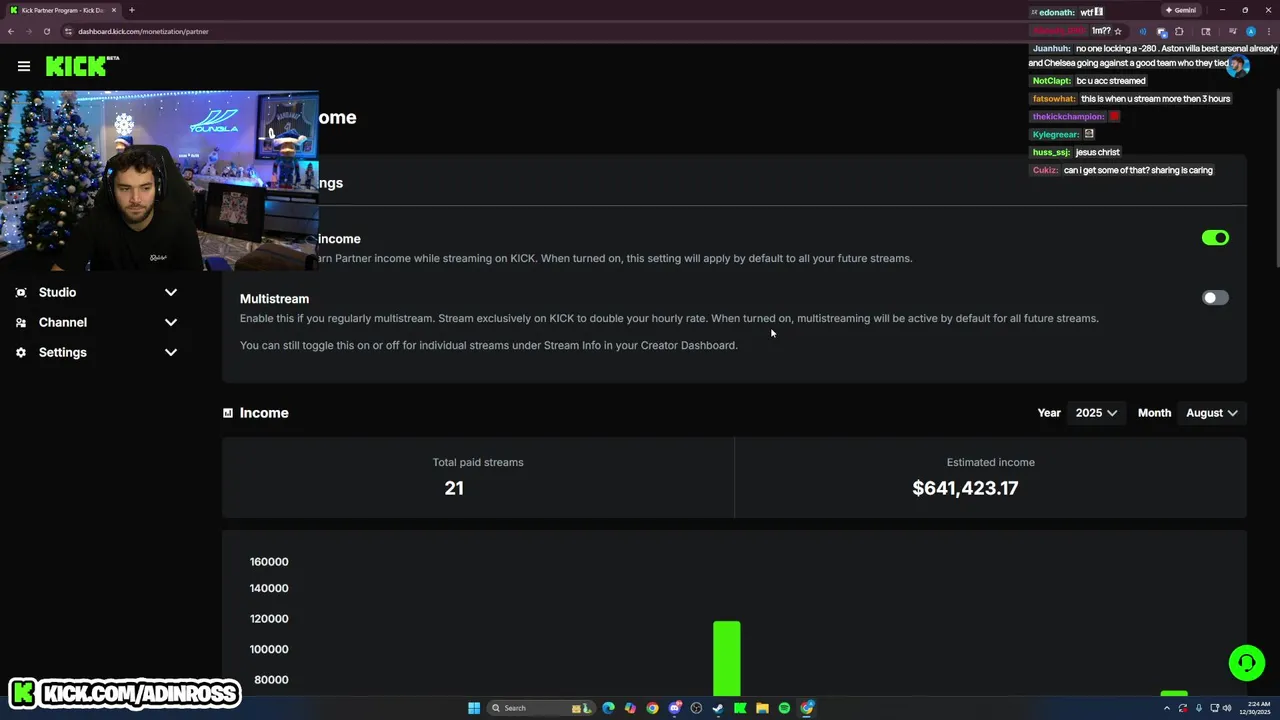Expand the Studio sidebar section
The width and height of the screenshot is (1280, 720).
pyautogui.click(x=171, y=292)
